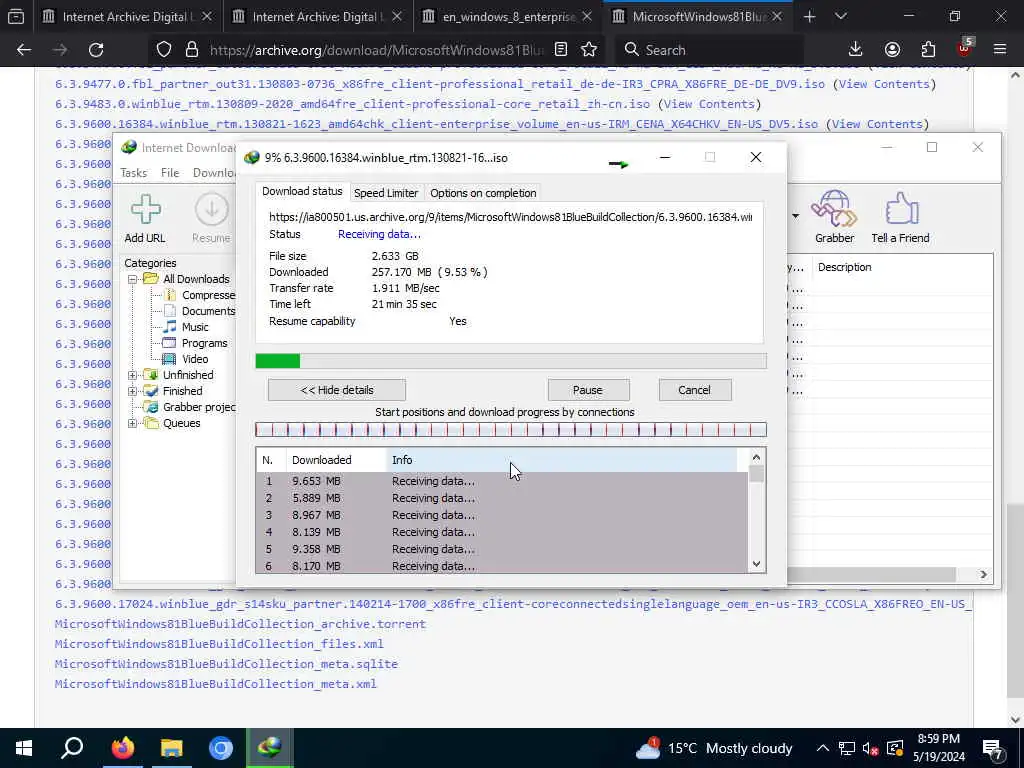Viewport: 1024px width, 768px height.
Task: Click the Firefox Search input box
Action: [709, 50]
